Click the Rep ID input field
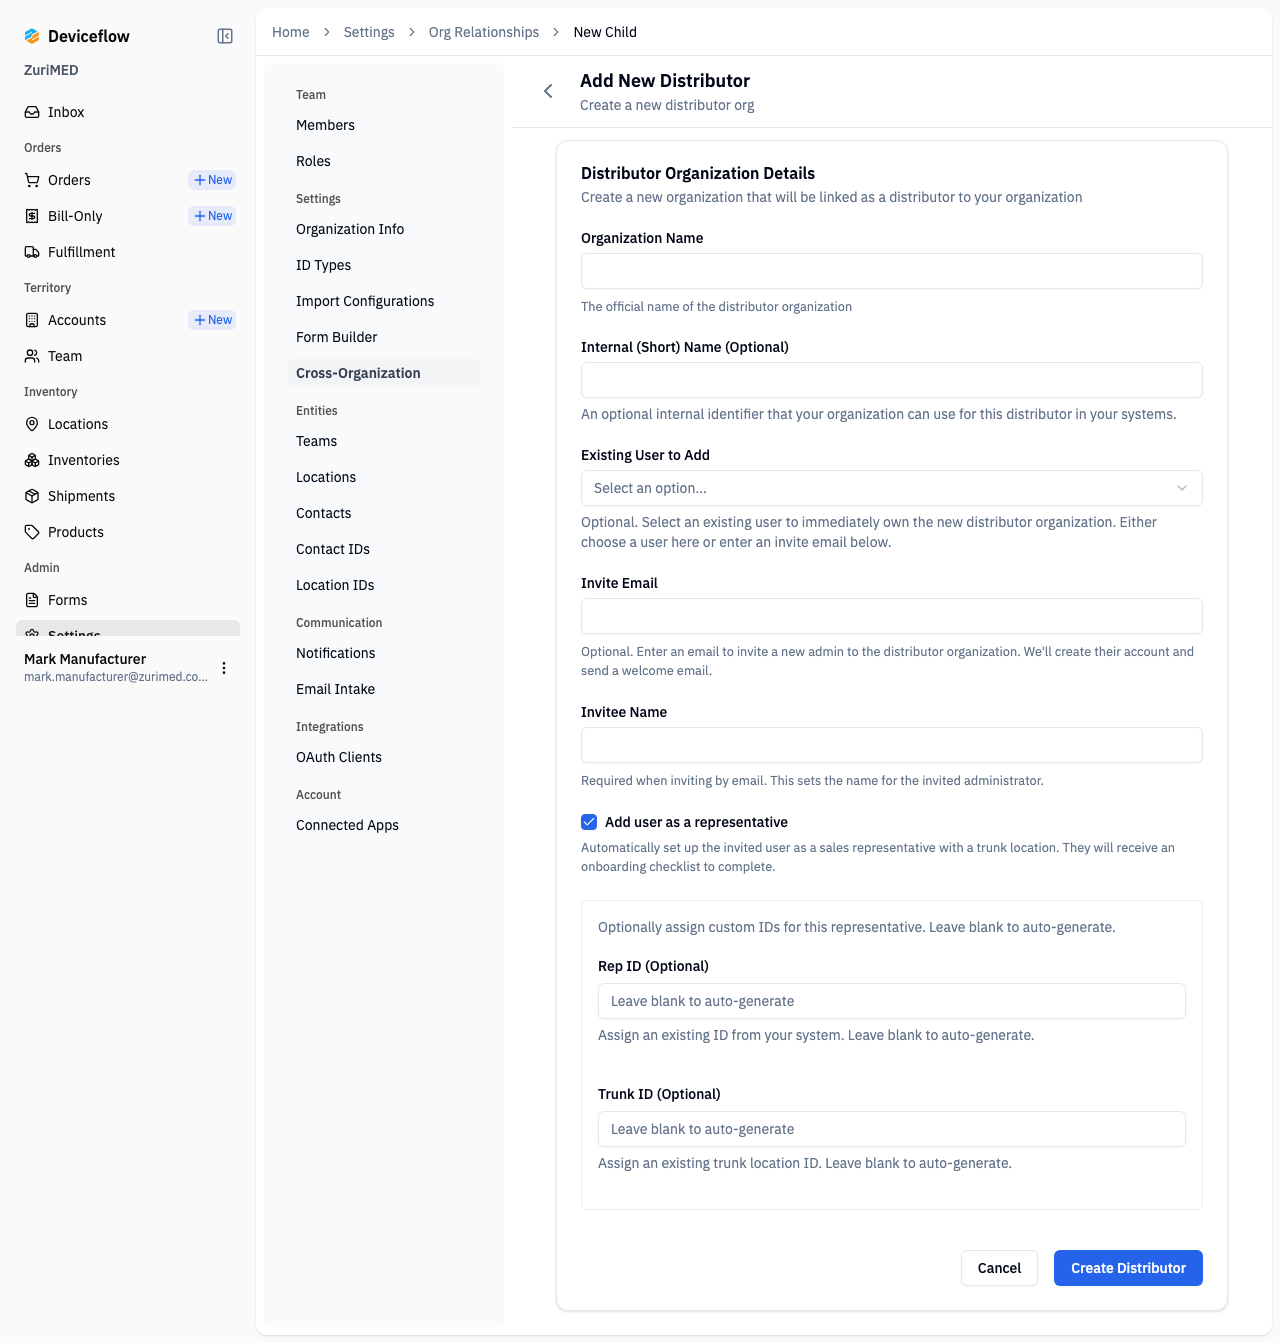The image size is (1280, 1343). pos(892,1001)
